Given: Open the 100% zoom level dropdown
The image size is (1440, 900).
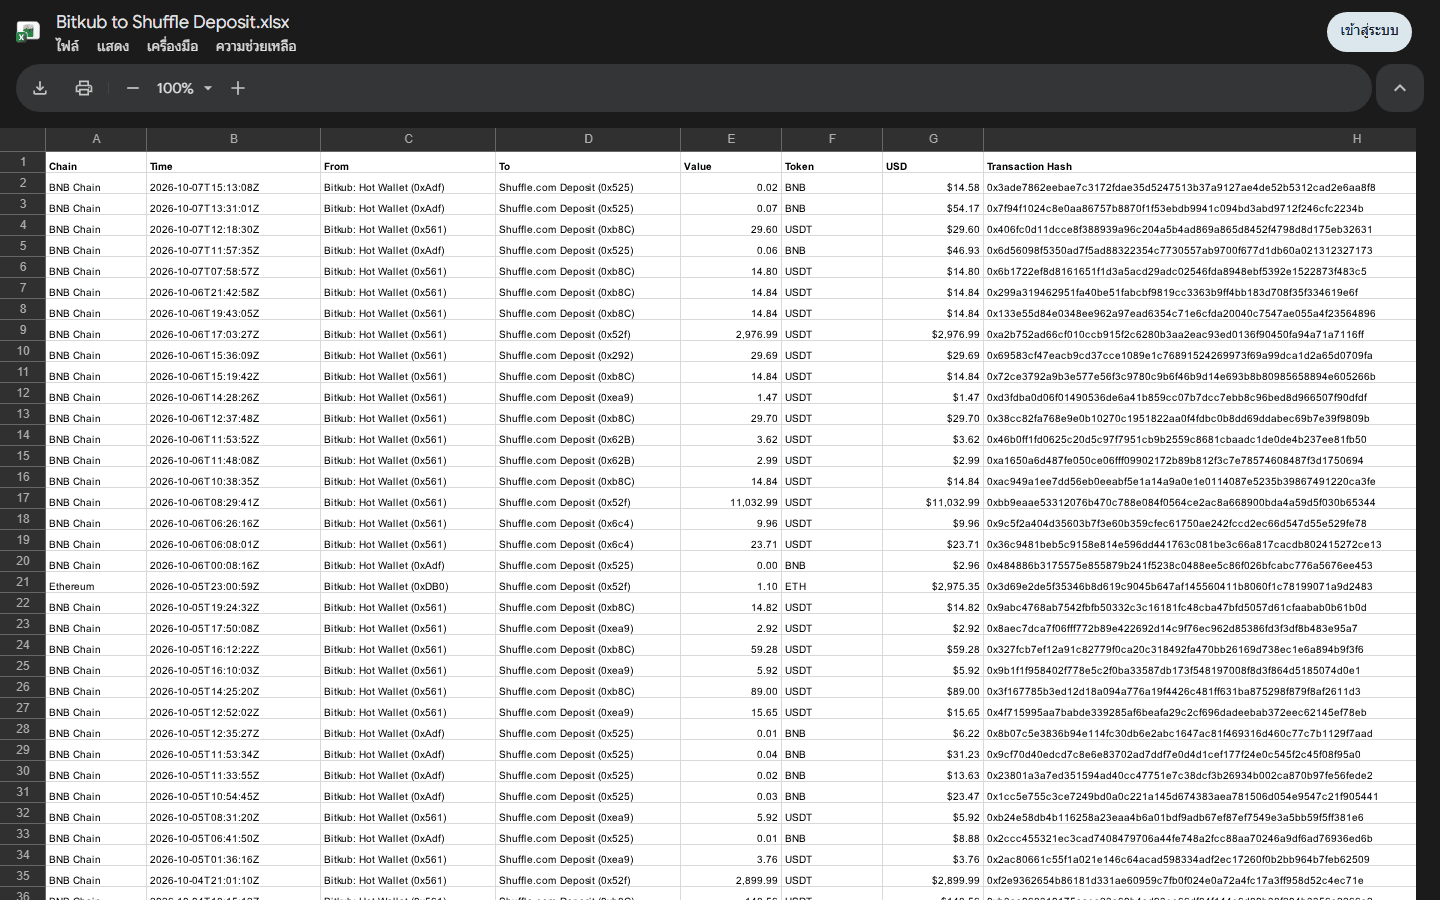Looking at the screenshot, I should point(185,88).
